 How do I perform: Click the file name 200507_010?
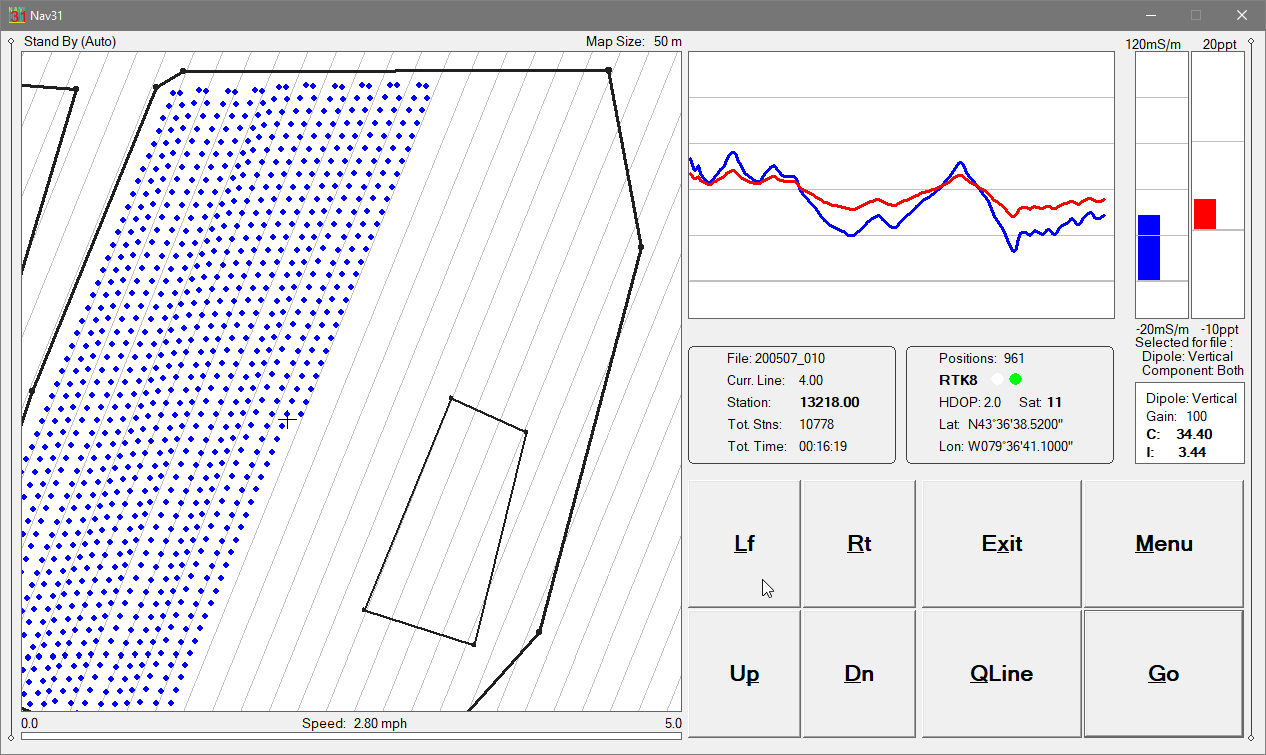[790, 358]
